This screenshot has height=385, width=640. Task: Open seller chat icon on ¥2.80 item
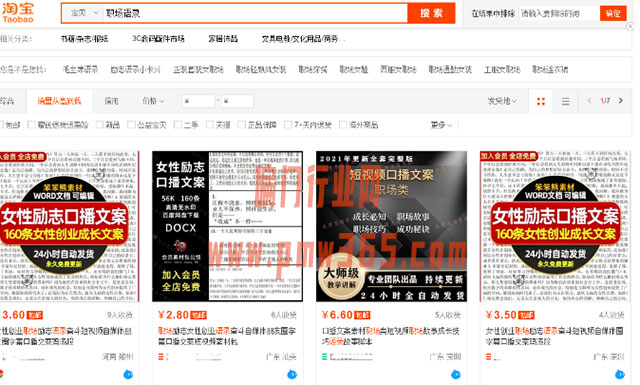pos(292,374)
